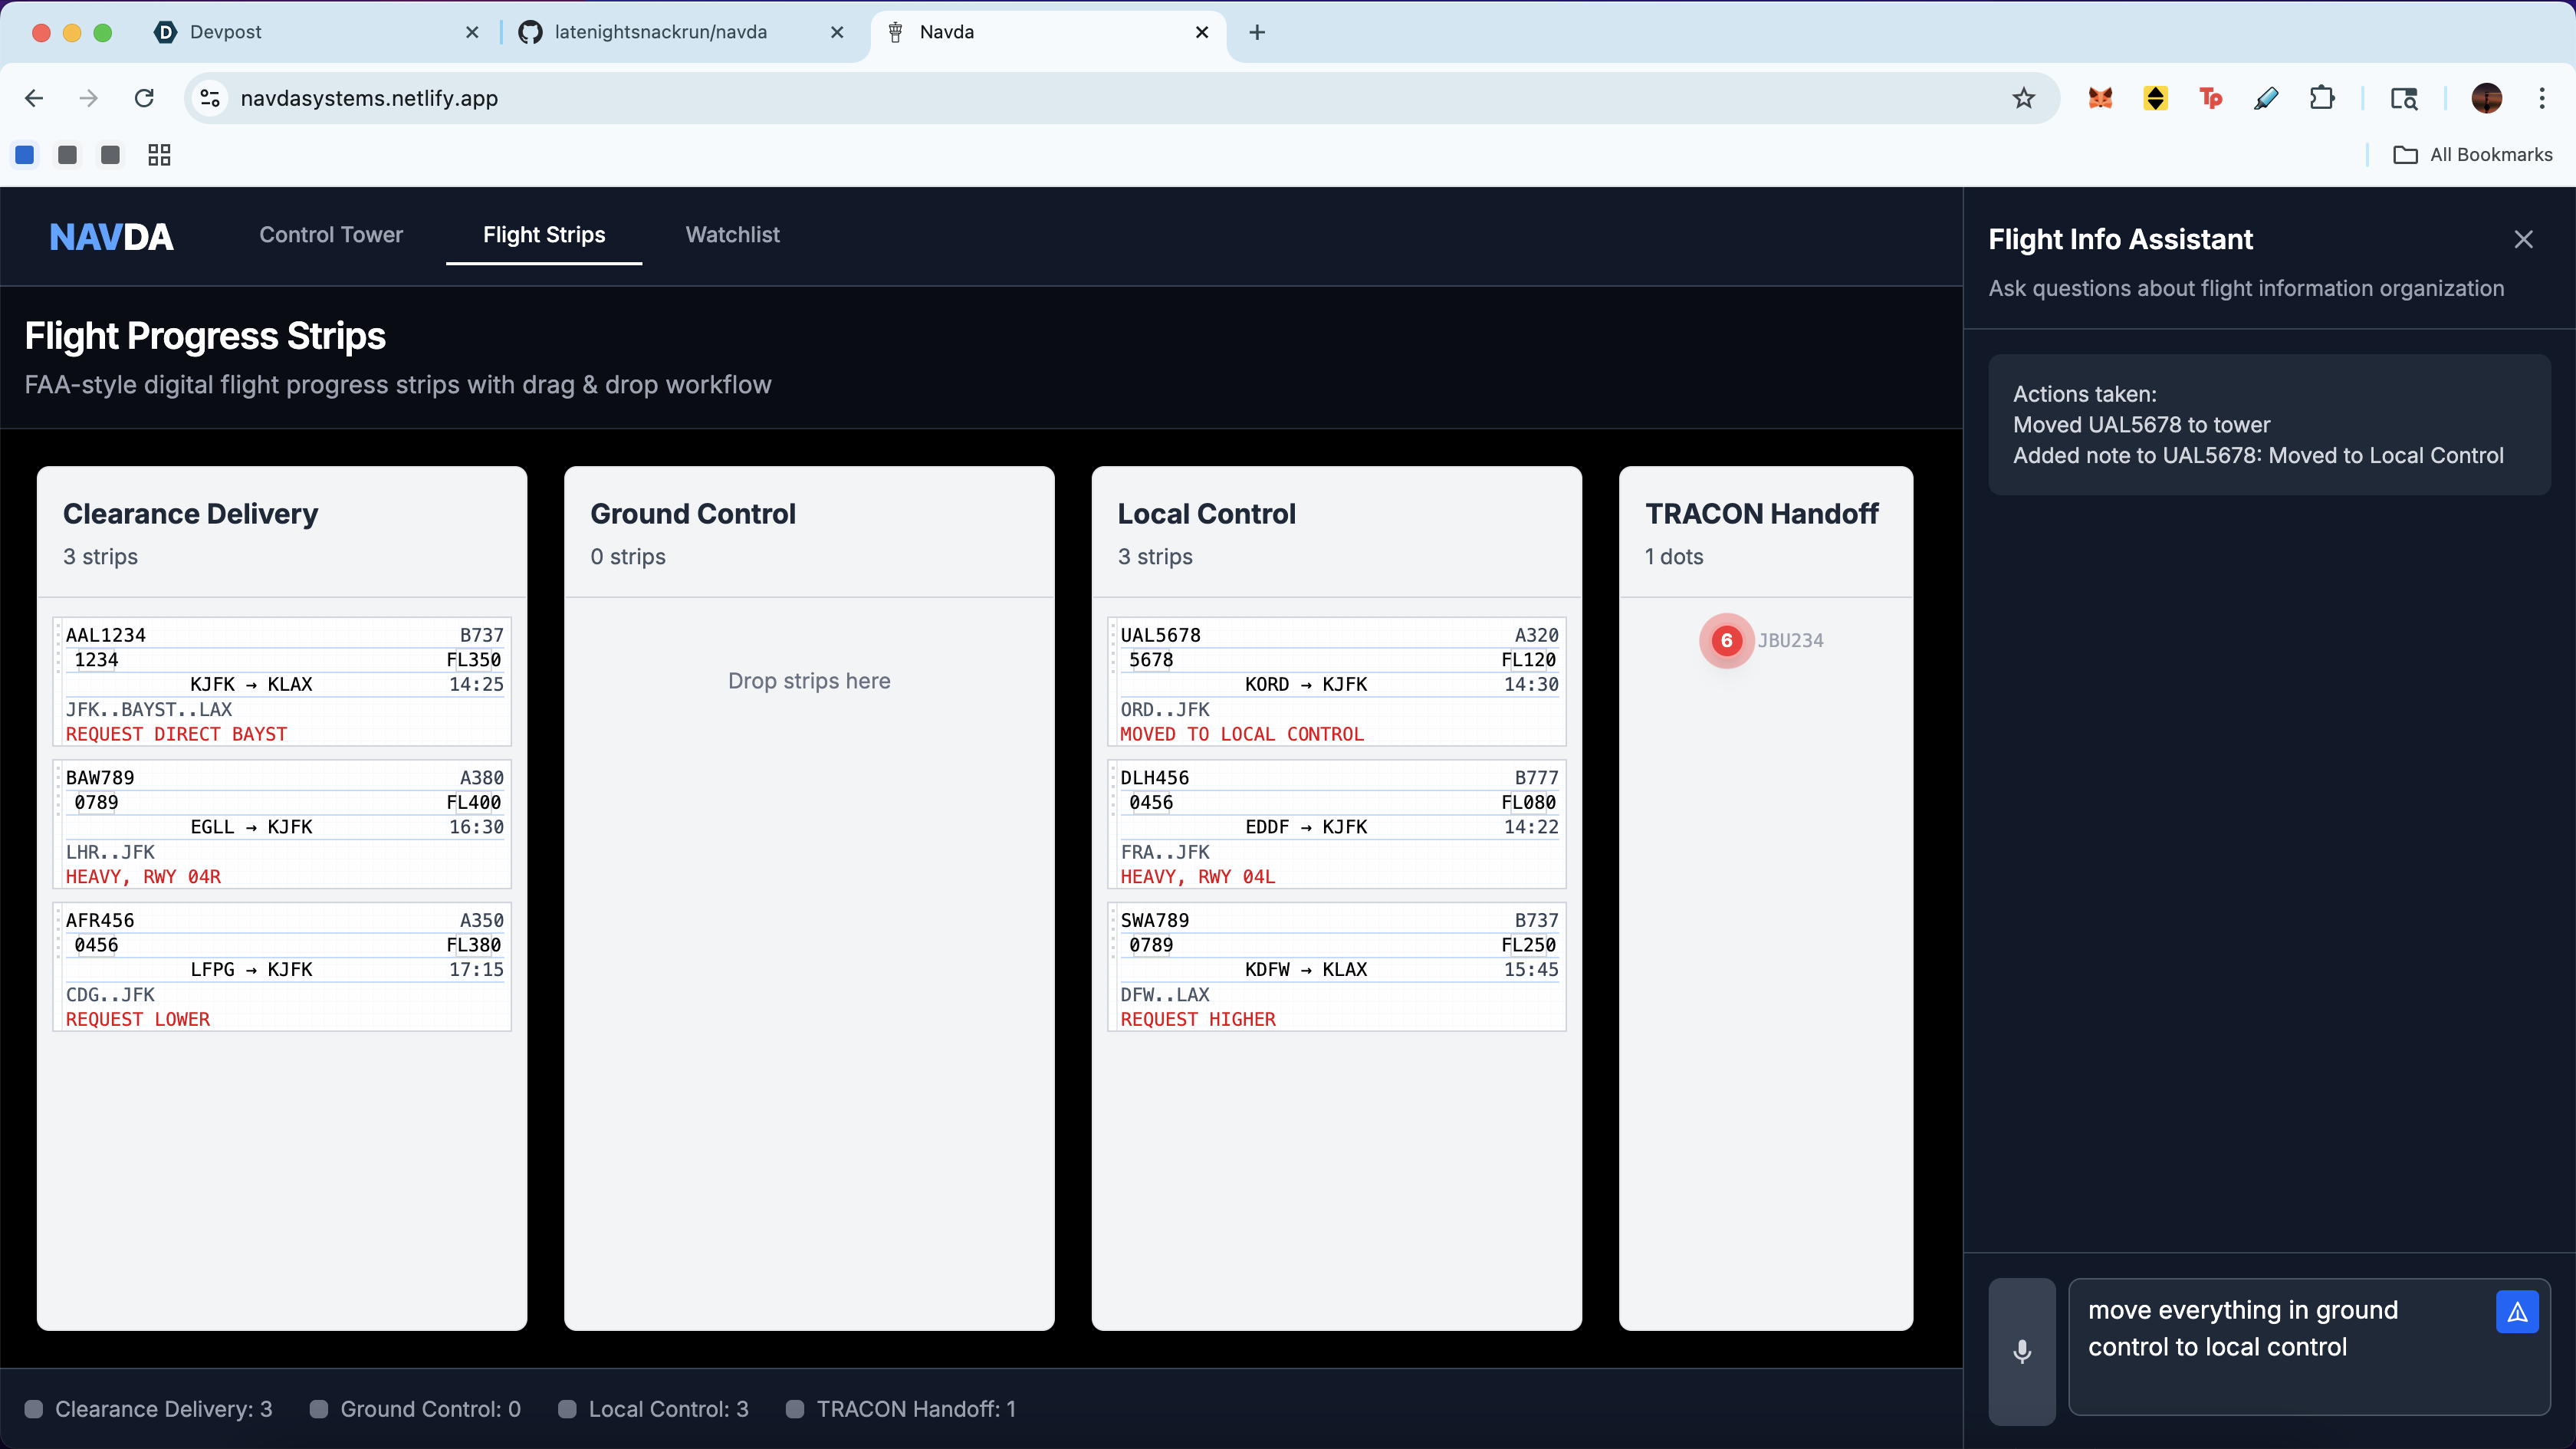2576x1449 pixels.
Task: Reload the Navda page
Action: pos(144,98)
